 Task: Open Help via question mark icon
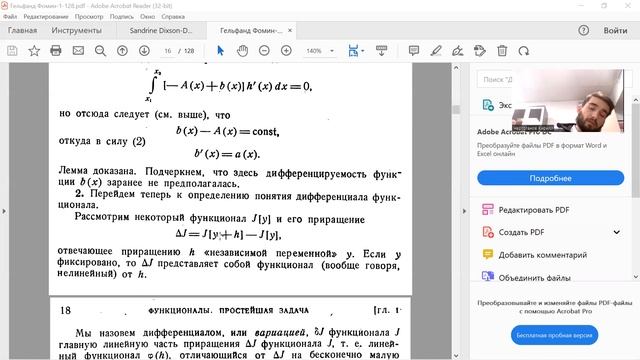[583, 30]
